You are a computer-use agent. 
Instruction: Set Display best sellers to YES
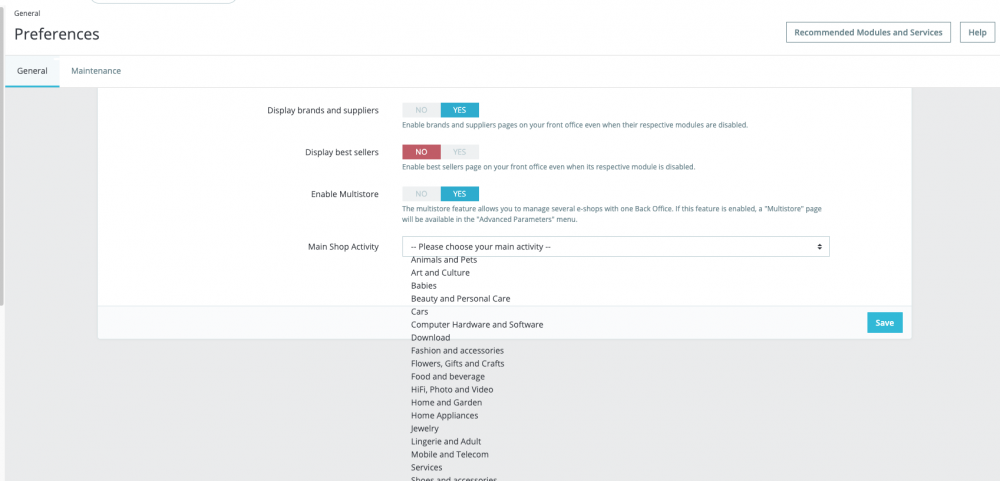(x=460, y=152)
